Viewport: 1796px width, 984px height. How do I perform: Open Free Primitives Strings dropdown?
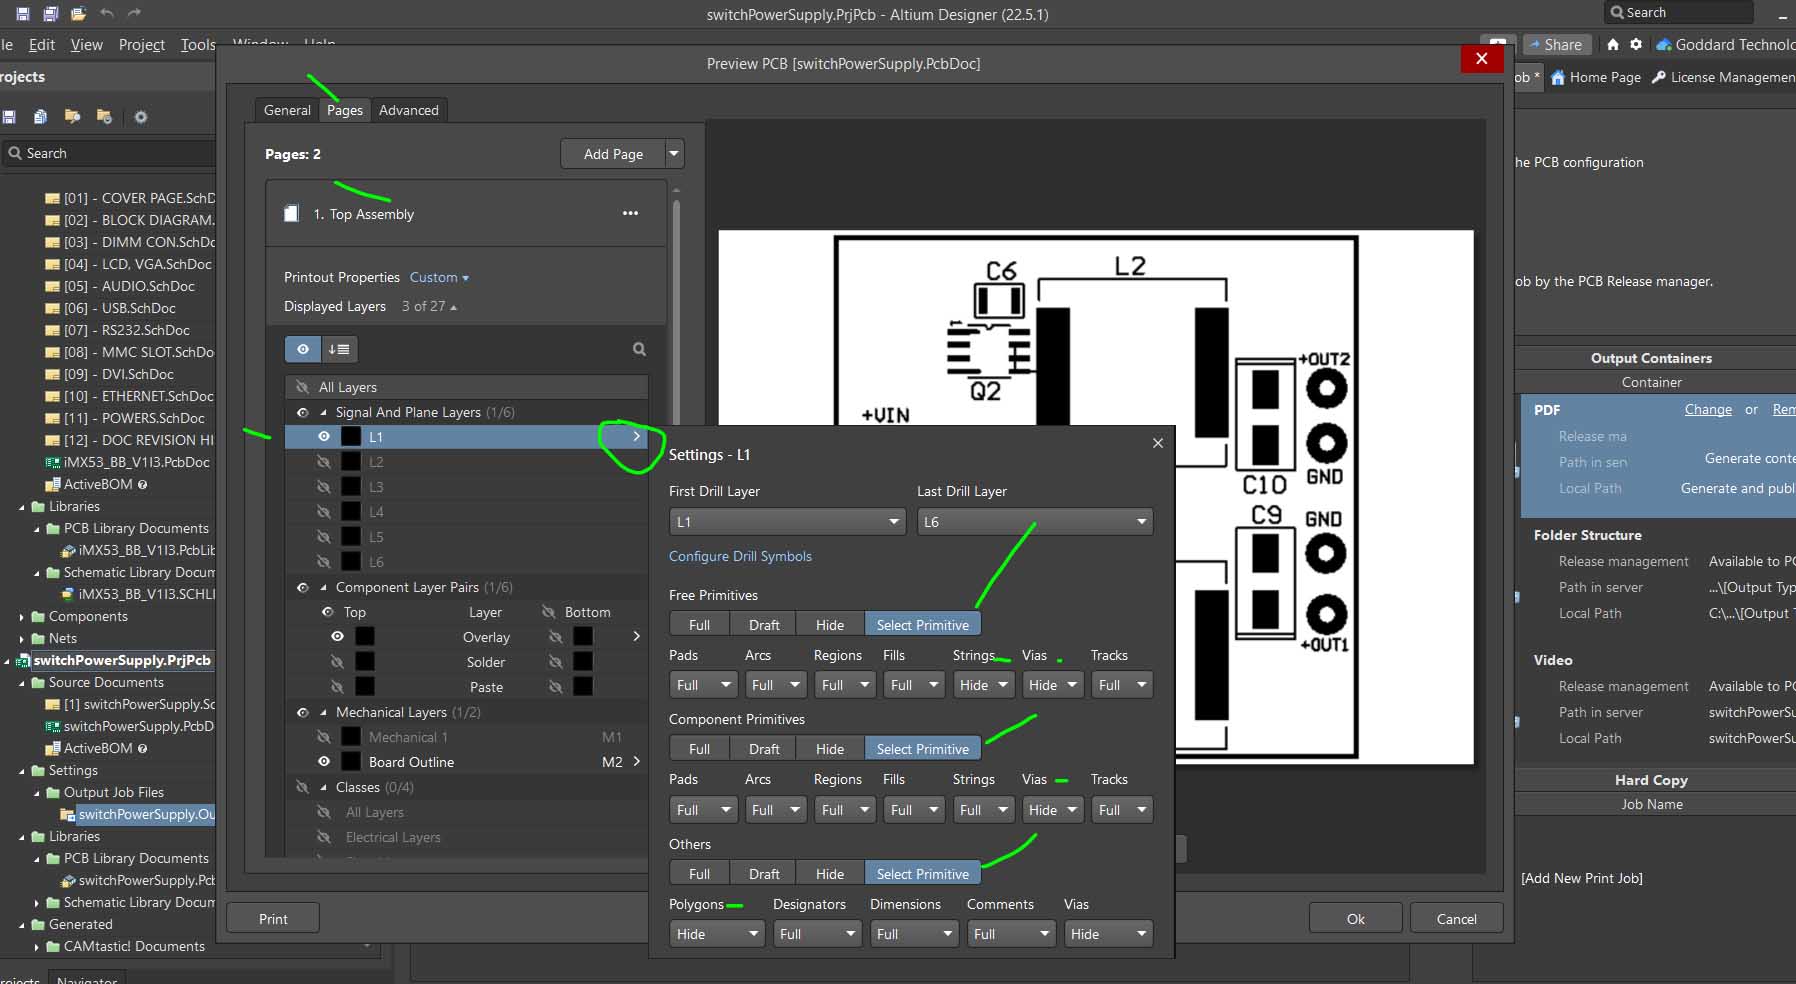[983, 685]
